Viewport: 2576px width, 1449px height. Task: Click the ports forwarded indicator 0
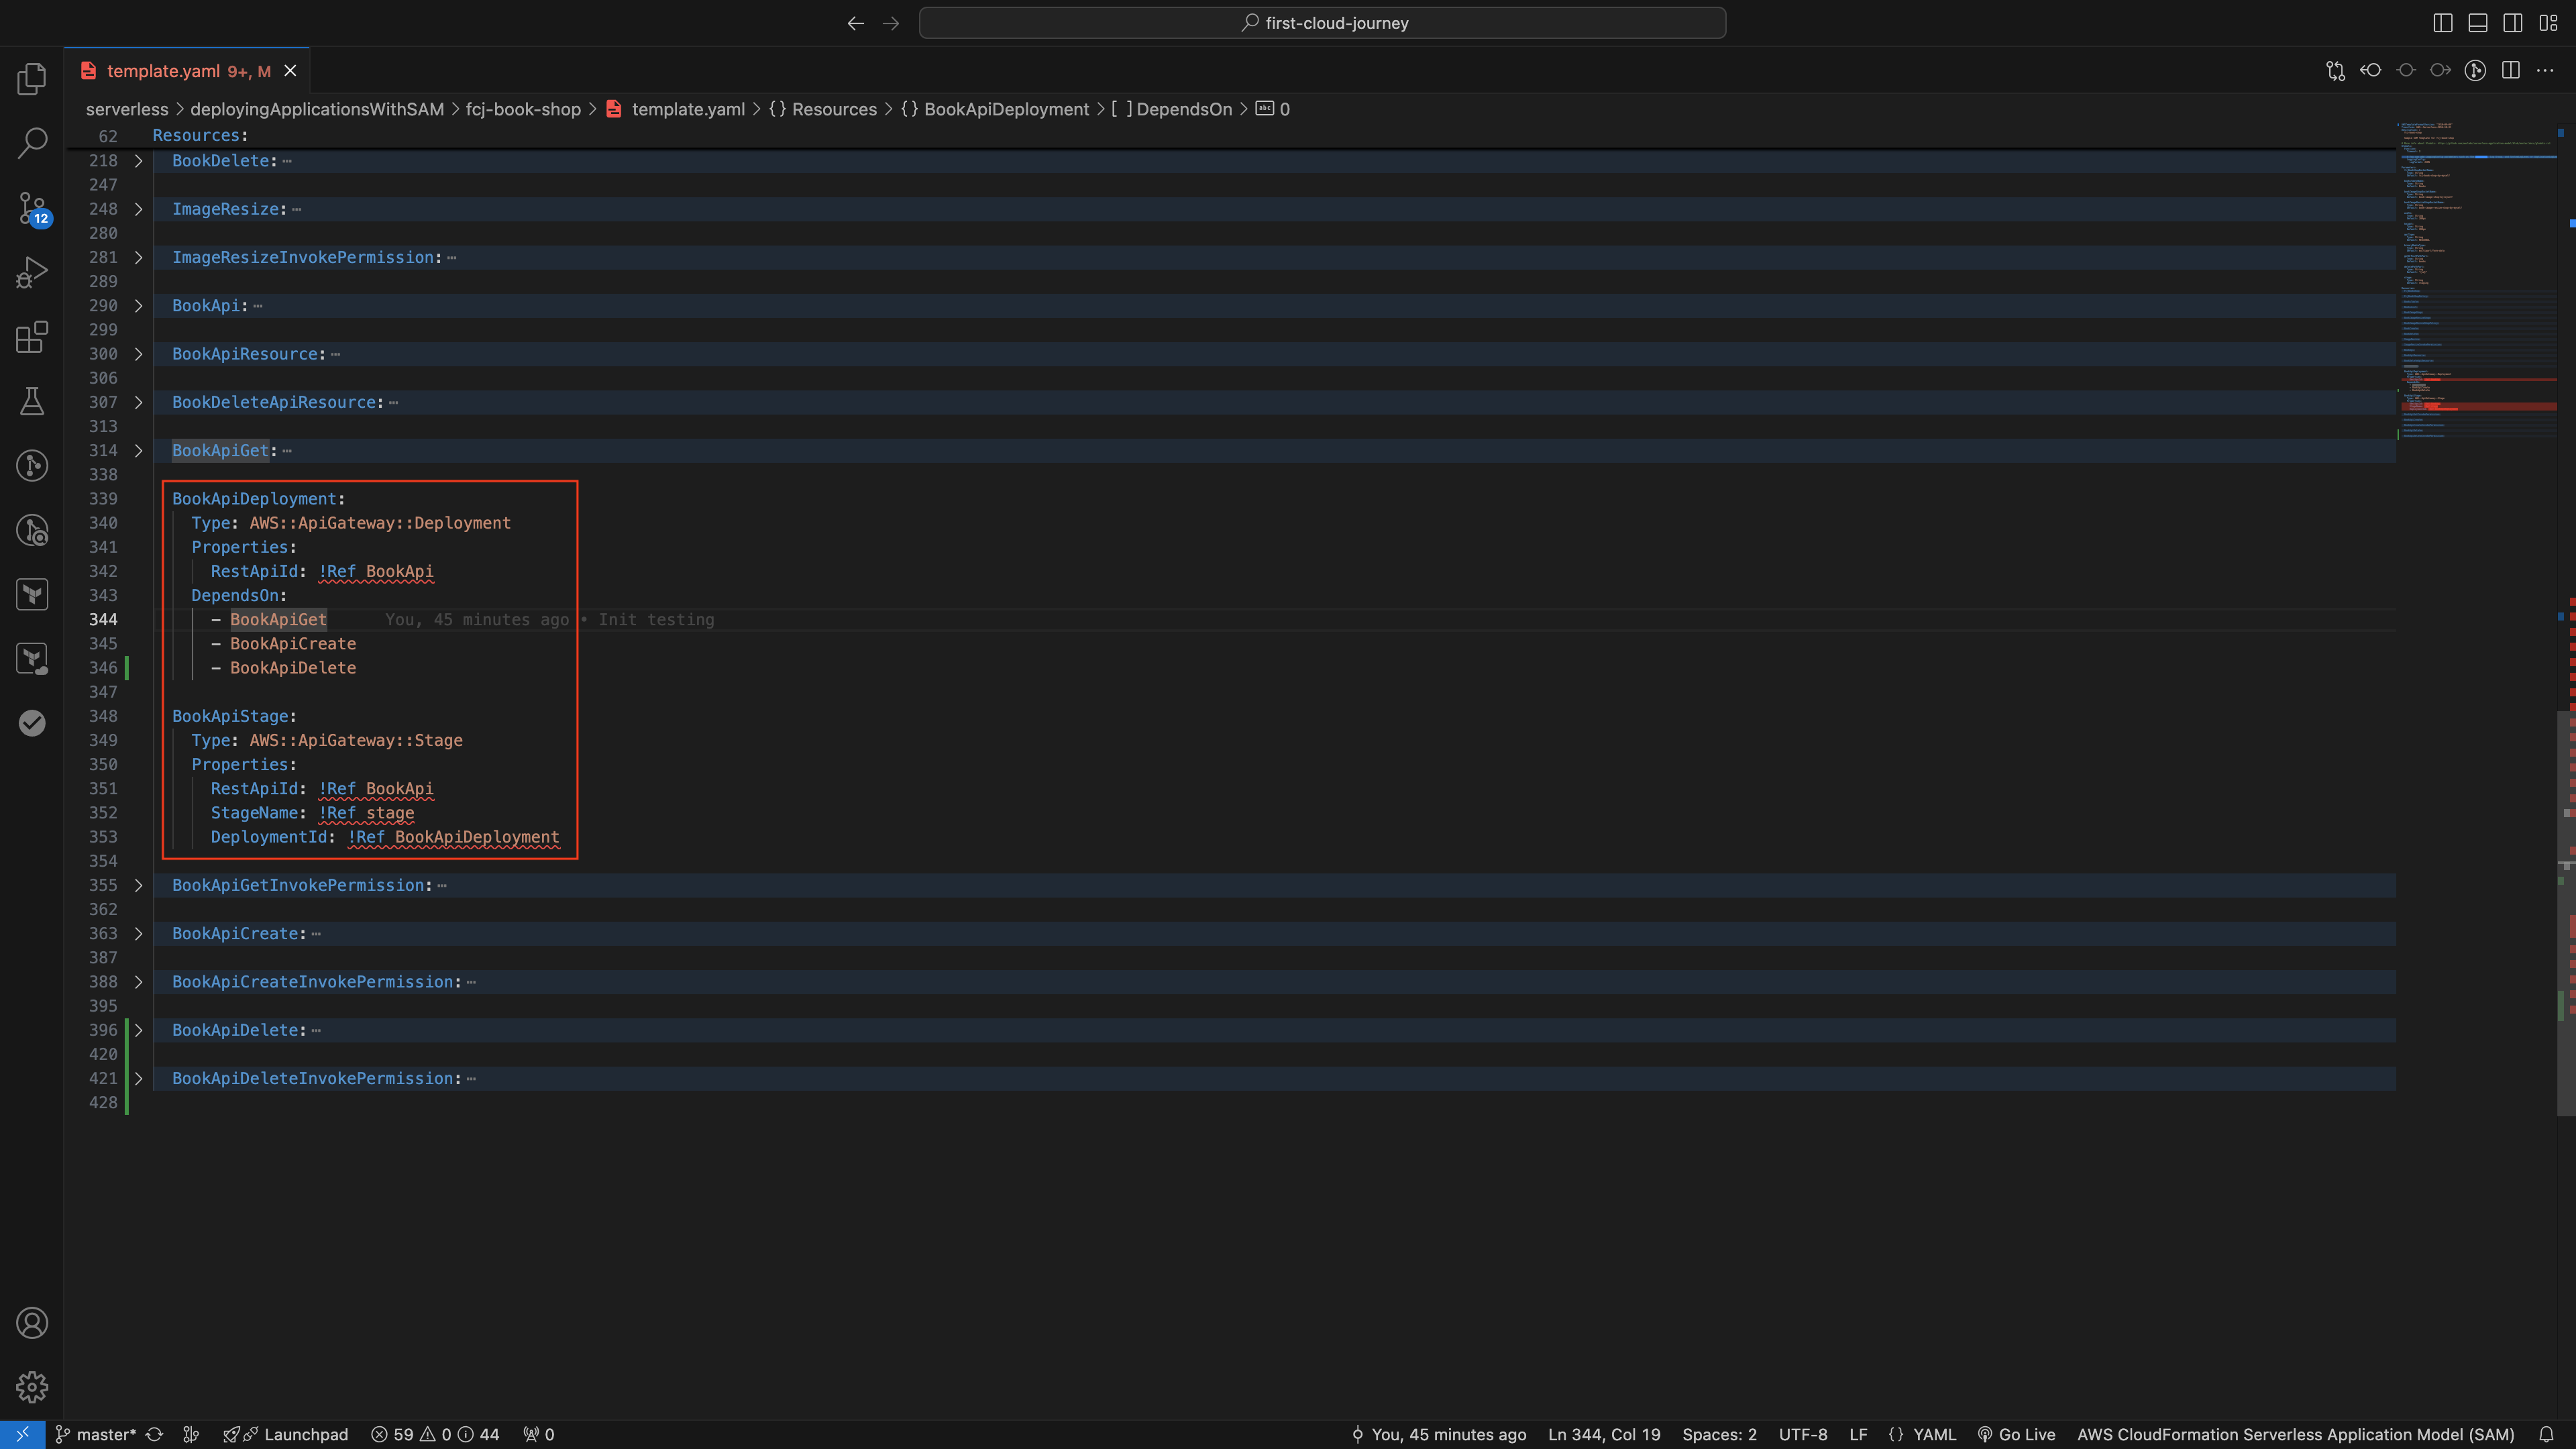click(x=539, y=1434)
